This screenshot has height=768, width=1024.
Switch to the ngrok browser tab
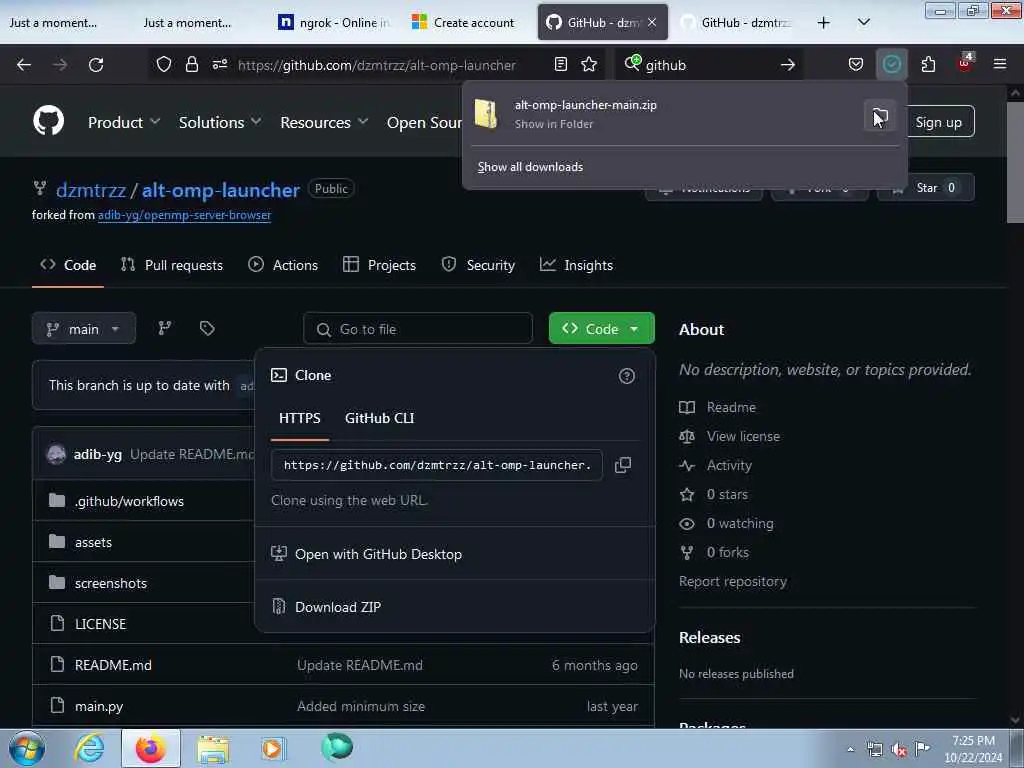(336, 22)
